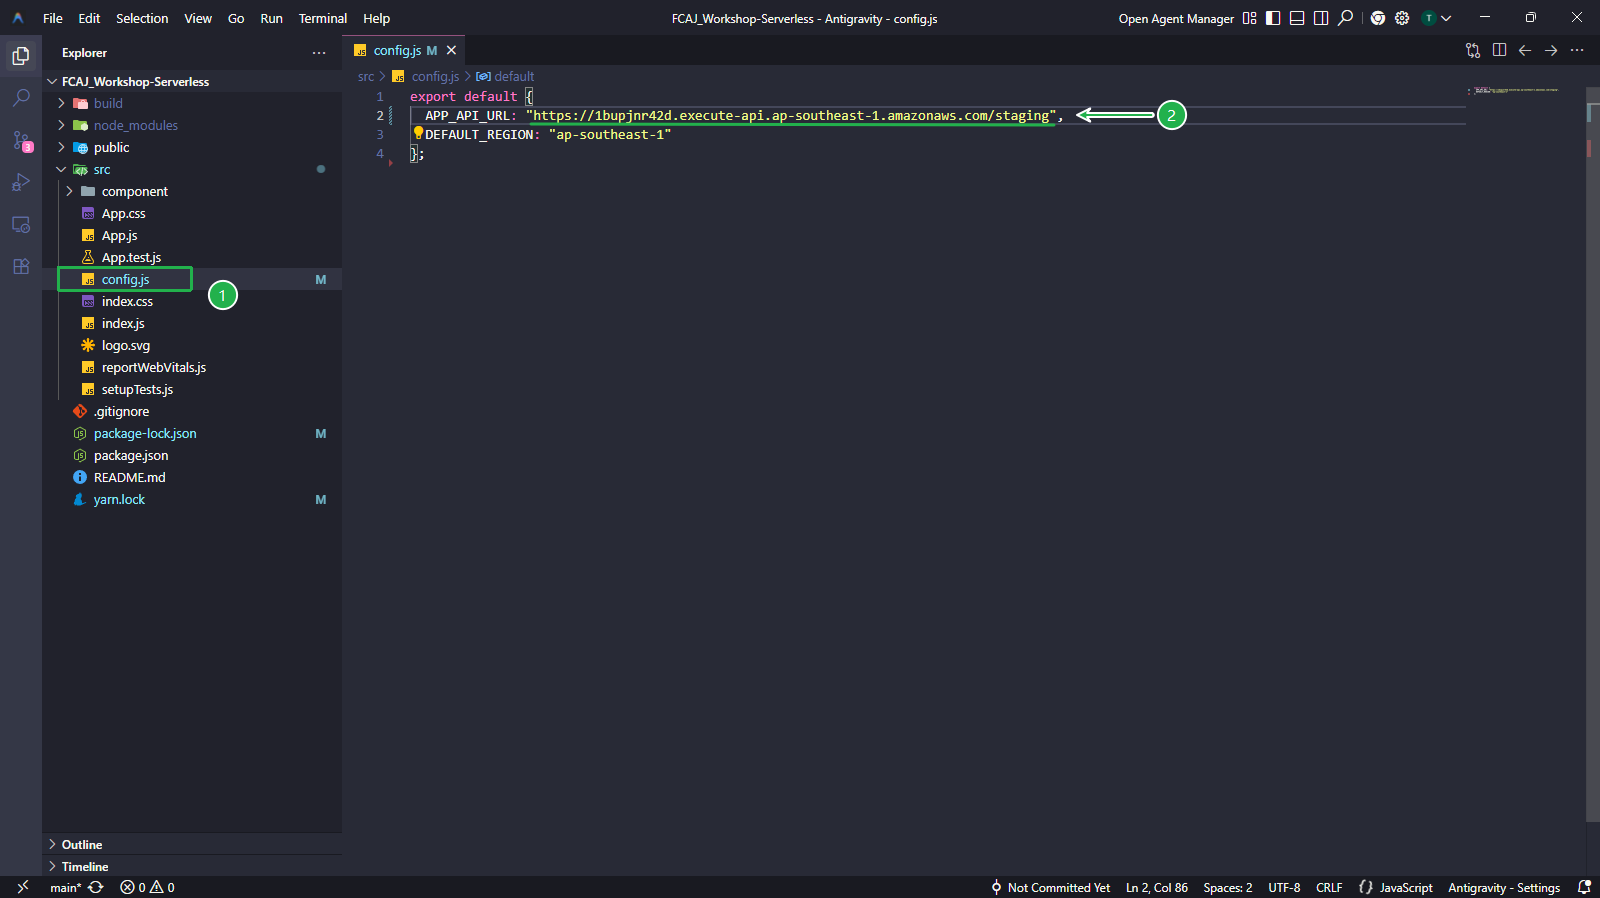Image resolution: width=1600 pixels, height=898 pixels.
Task: Click Open Agent Manager
Action: (1176, 19)
